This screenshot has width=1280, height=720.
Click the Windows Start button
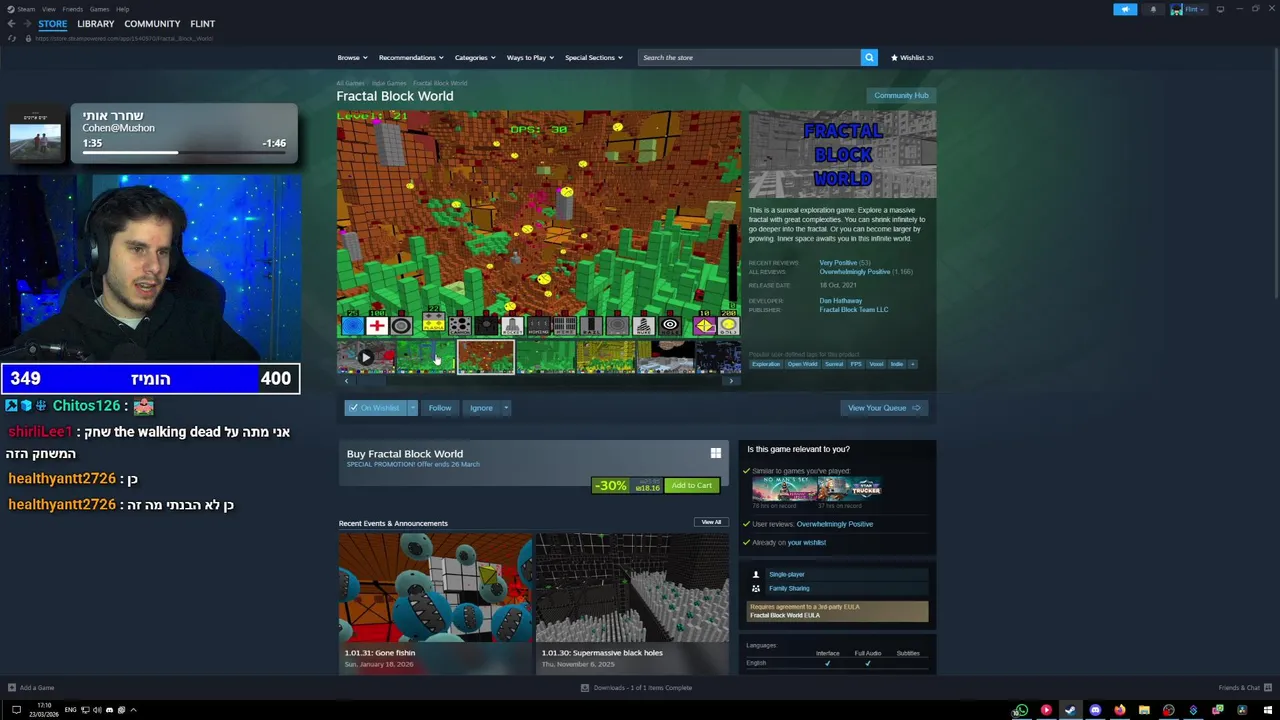tap(1267, 710)
